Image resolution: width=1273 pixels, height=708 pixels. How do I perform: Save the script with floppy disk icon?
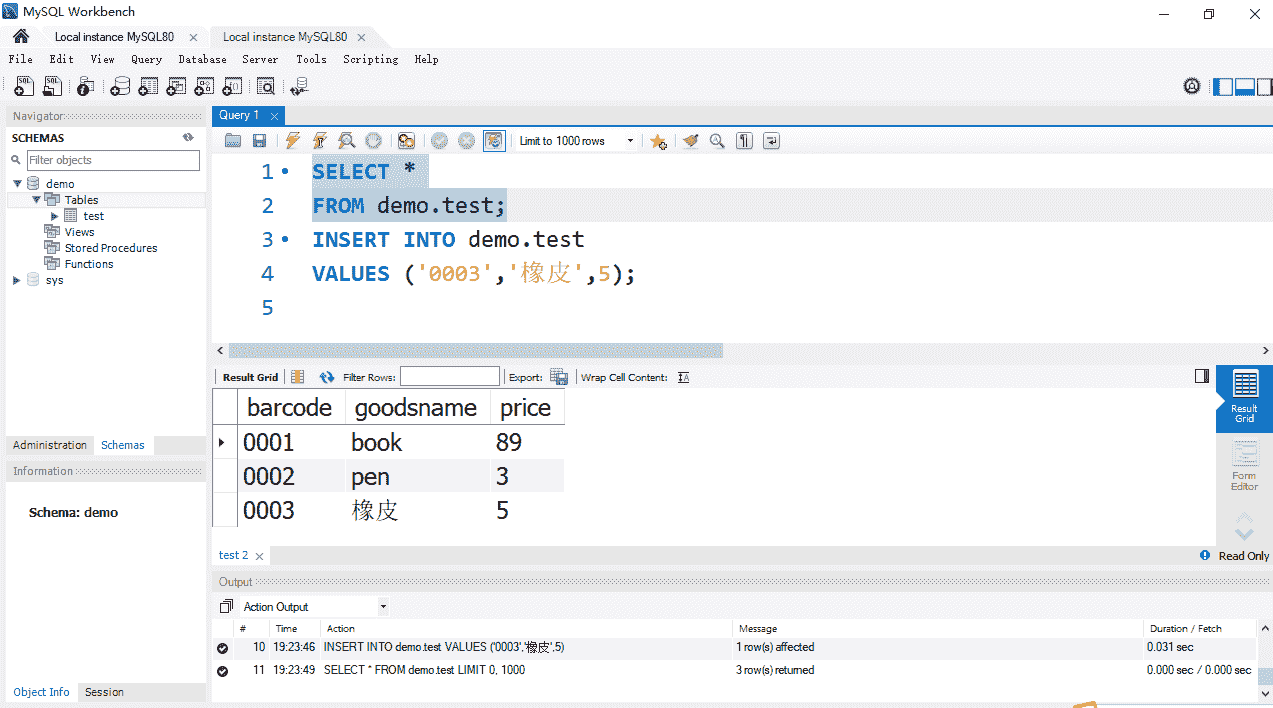pos(259,141)
